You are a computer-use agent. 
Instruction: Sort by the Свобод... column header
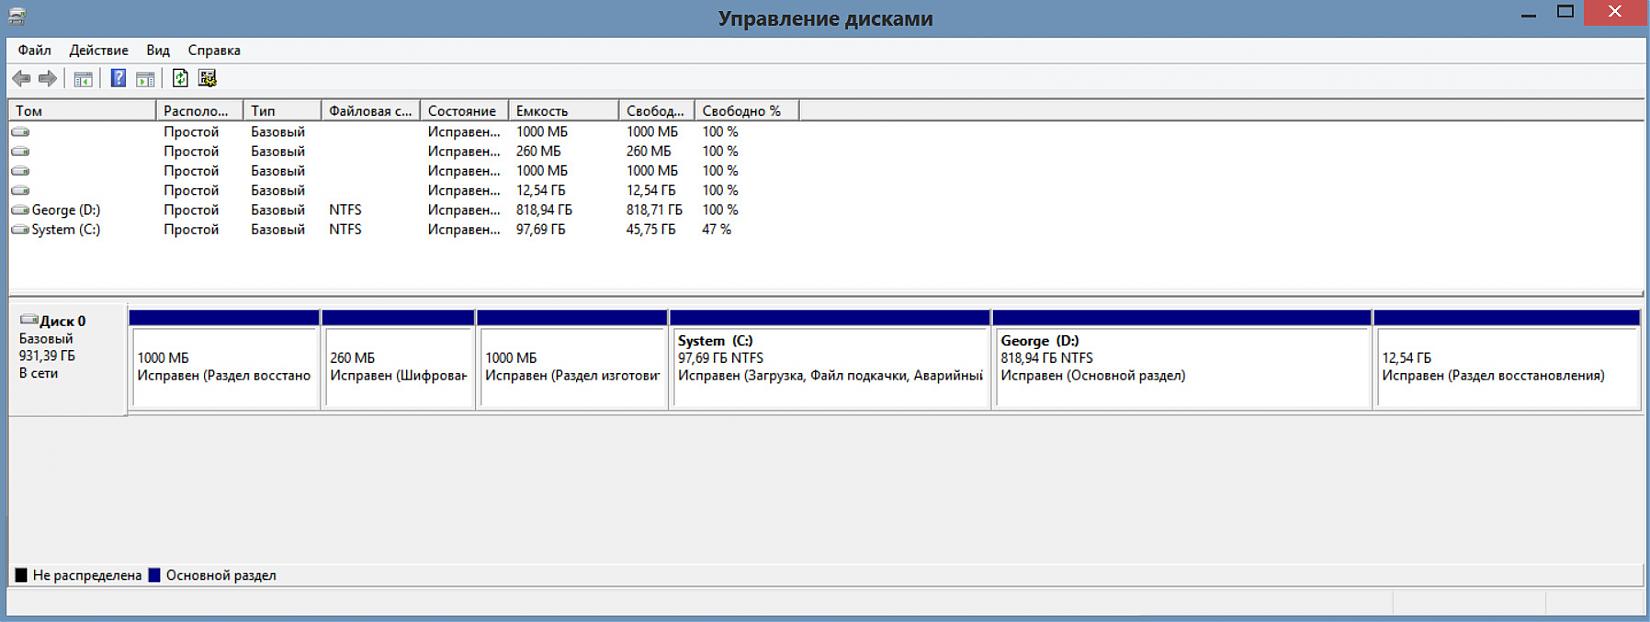(657, 111)
